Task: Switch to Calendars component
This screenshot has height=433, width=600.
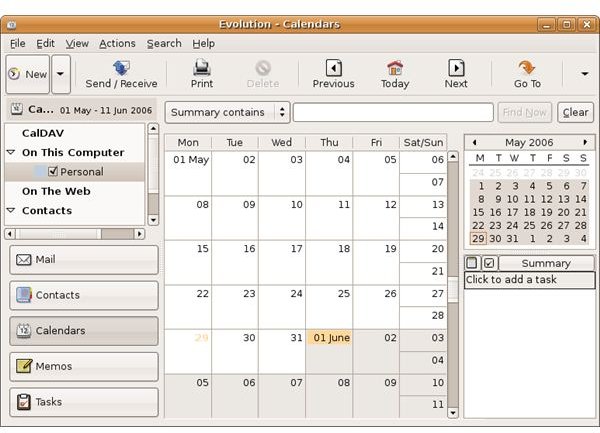Action: pos(84,331)
